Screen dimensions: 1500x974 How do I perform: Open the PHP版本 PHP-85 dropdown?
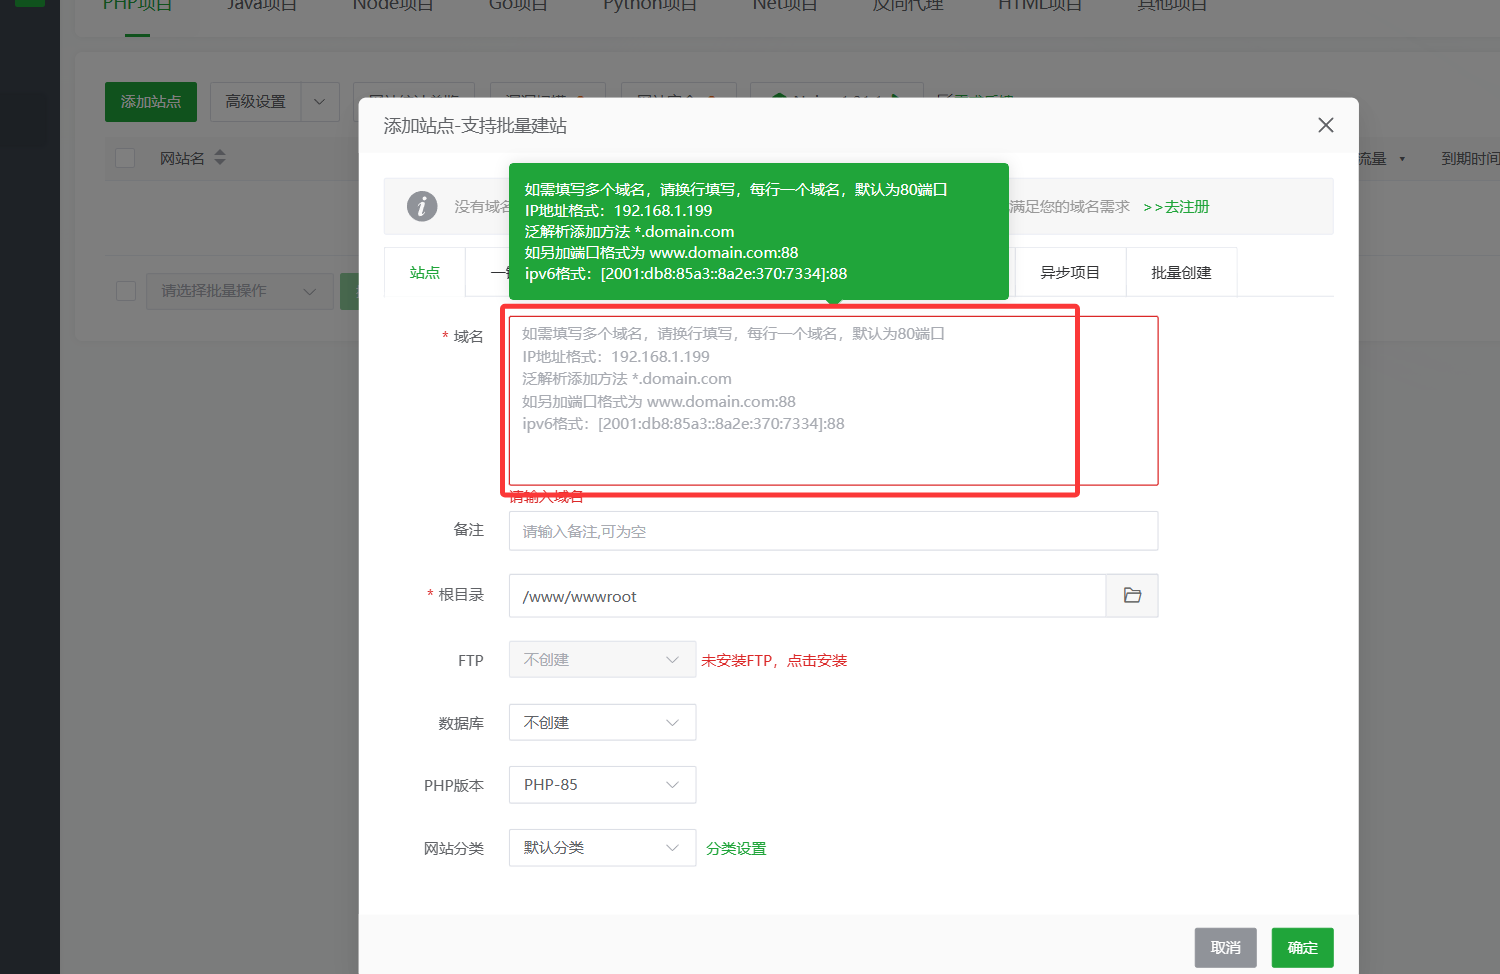pyautogui.click(x=602, y=785)
